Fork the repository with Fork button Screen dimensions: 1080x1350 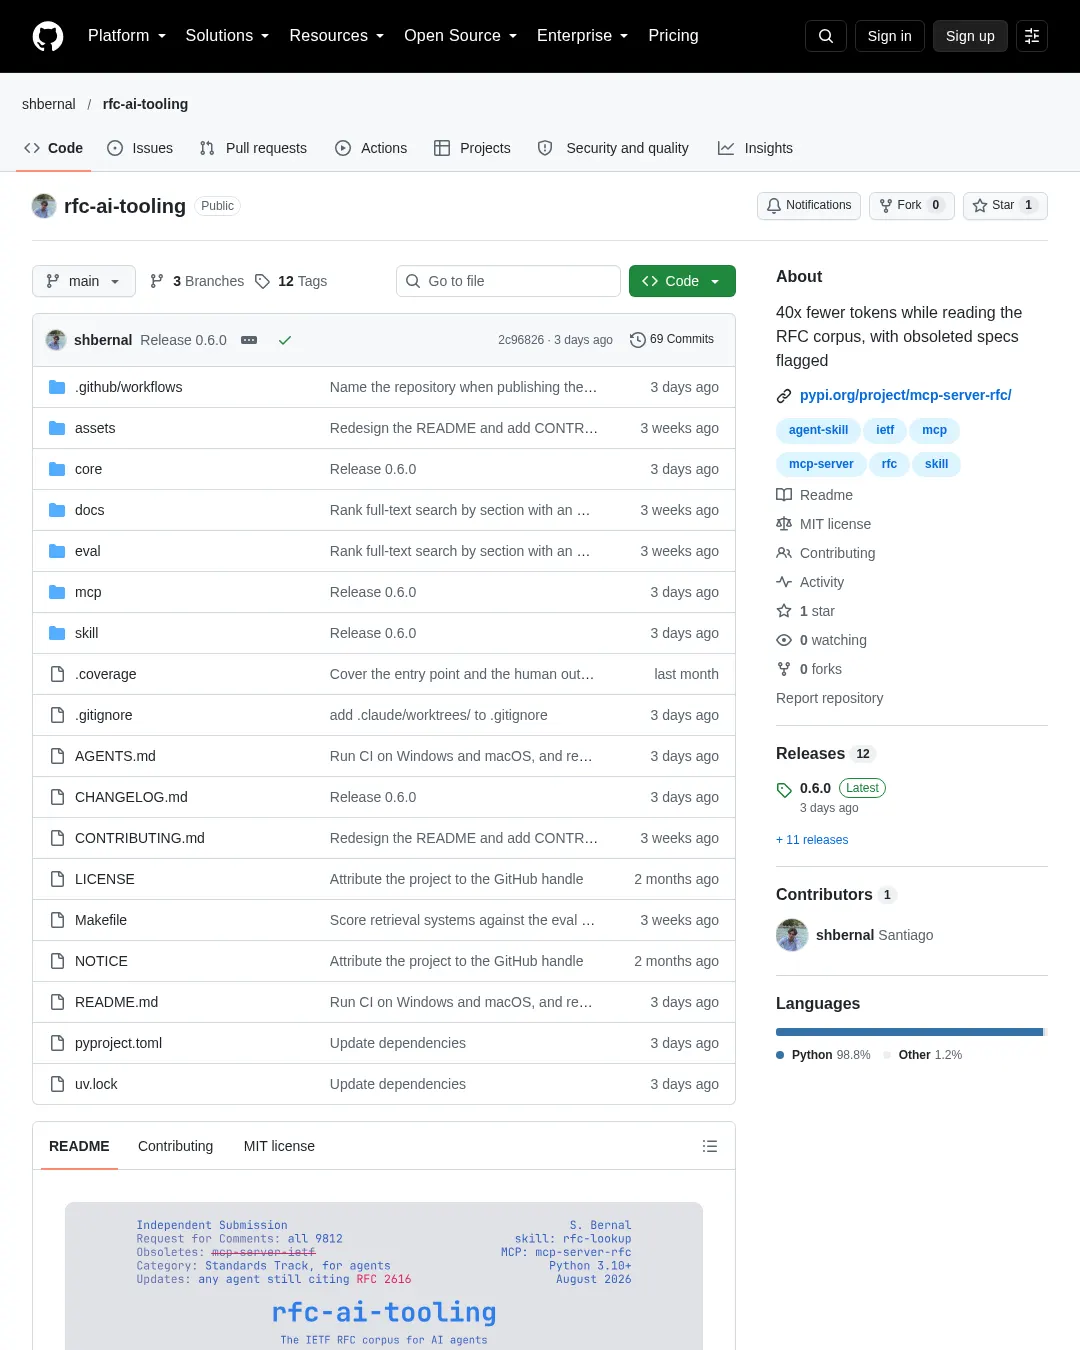pyautogui.click(x=912, y=205)
